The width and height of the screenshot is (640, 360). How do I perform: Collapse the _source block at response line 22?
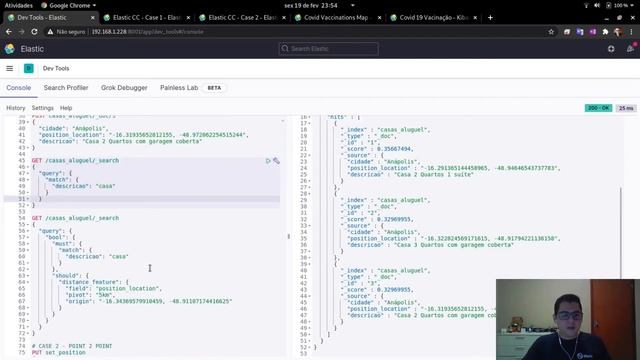point(310,156)
